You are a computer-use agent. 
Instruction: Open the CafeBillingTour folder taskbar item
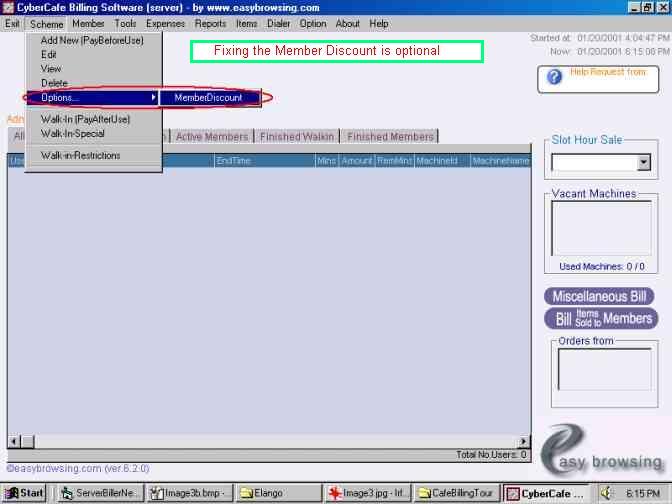coord(455,493)
